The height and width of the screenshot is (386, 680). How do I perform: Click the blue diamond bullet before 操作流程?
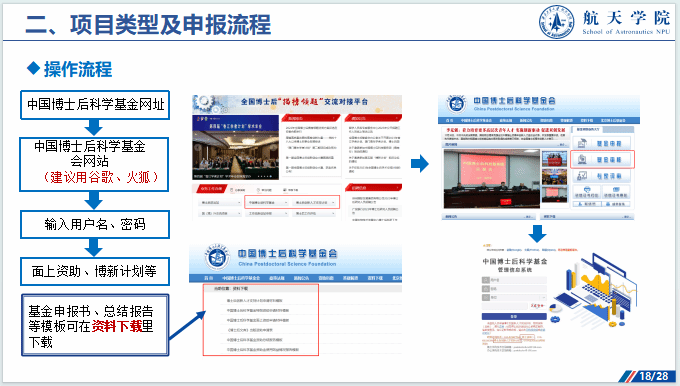(33, 68)
